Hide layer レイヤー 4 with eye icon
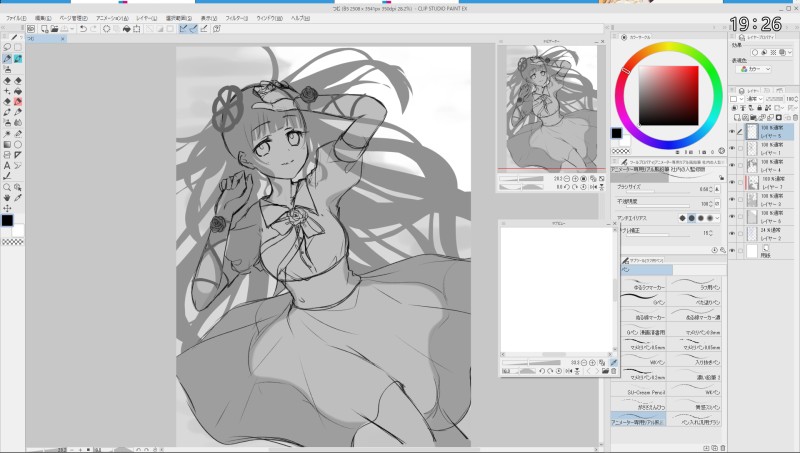Viewport: 800px width, 453px height. pos(732,166)
